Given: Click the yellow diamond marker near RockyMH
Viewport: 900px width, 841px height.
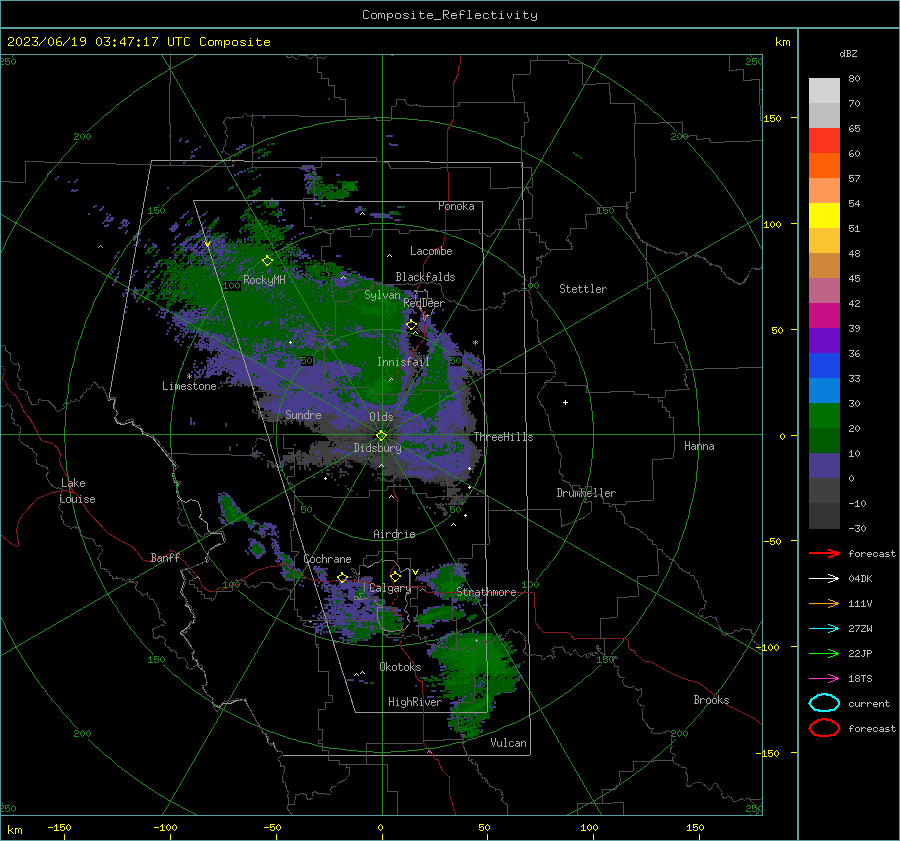Looking at the screenshot, I should pos(267,261).
